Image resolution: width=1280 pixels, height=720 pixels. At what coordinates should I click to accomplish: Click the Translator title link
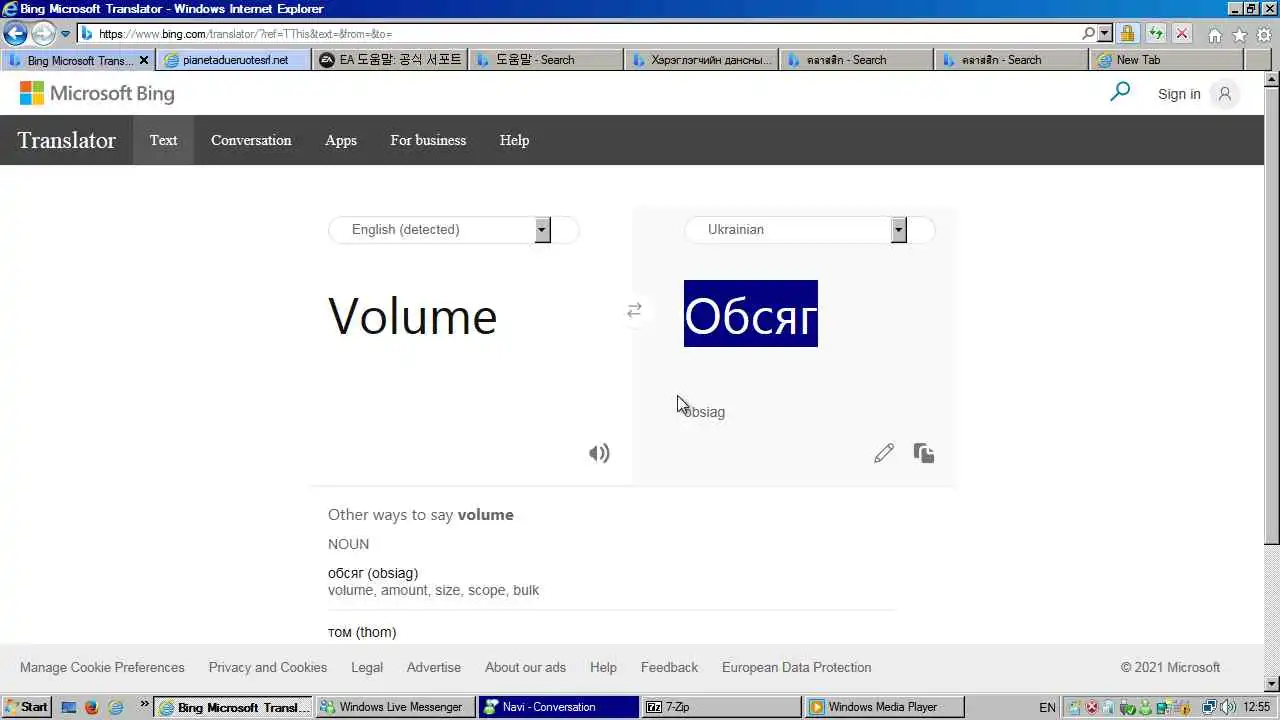coord(66,140)
